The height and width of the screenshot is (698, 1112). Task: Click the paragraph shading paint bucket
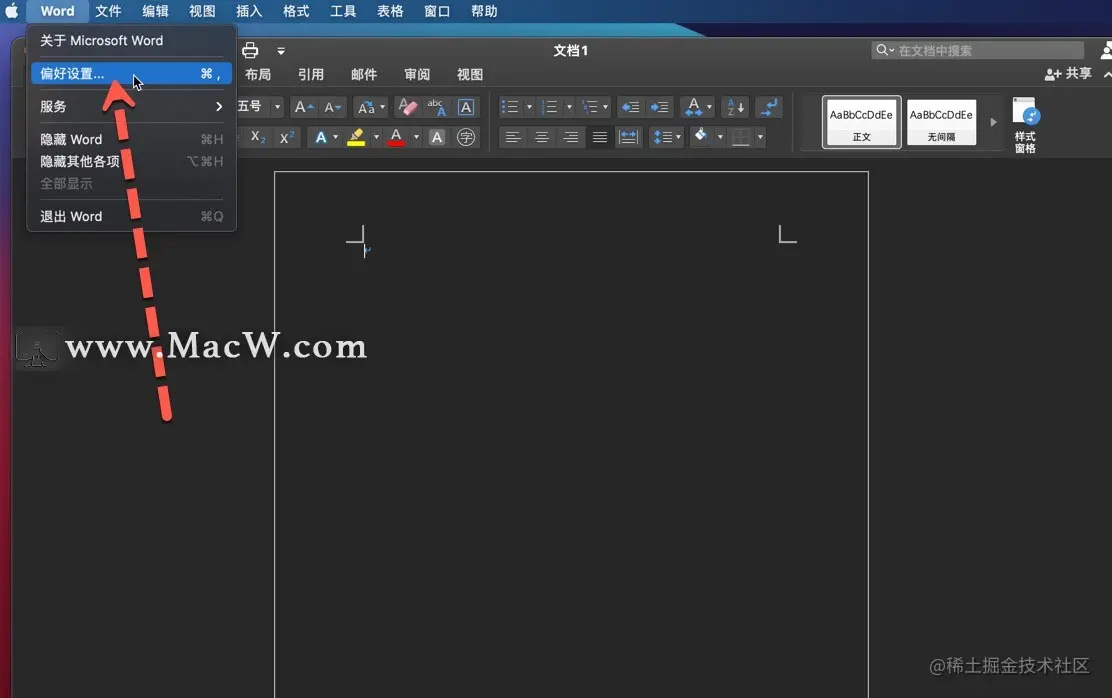tap(701, 135)
